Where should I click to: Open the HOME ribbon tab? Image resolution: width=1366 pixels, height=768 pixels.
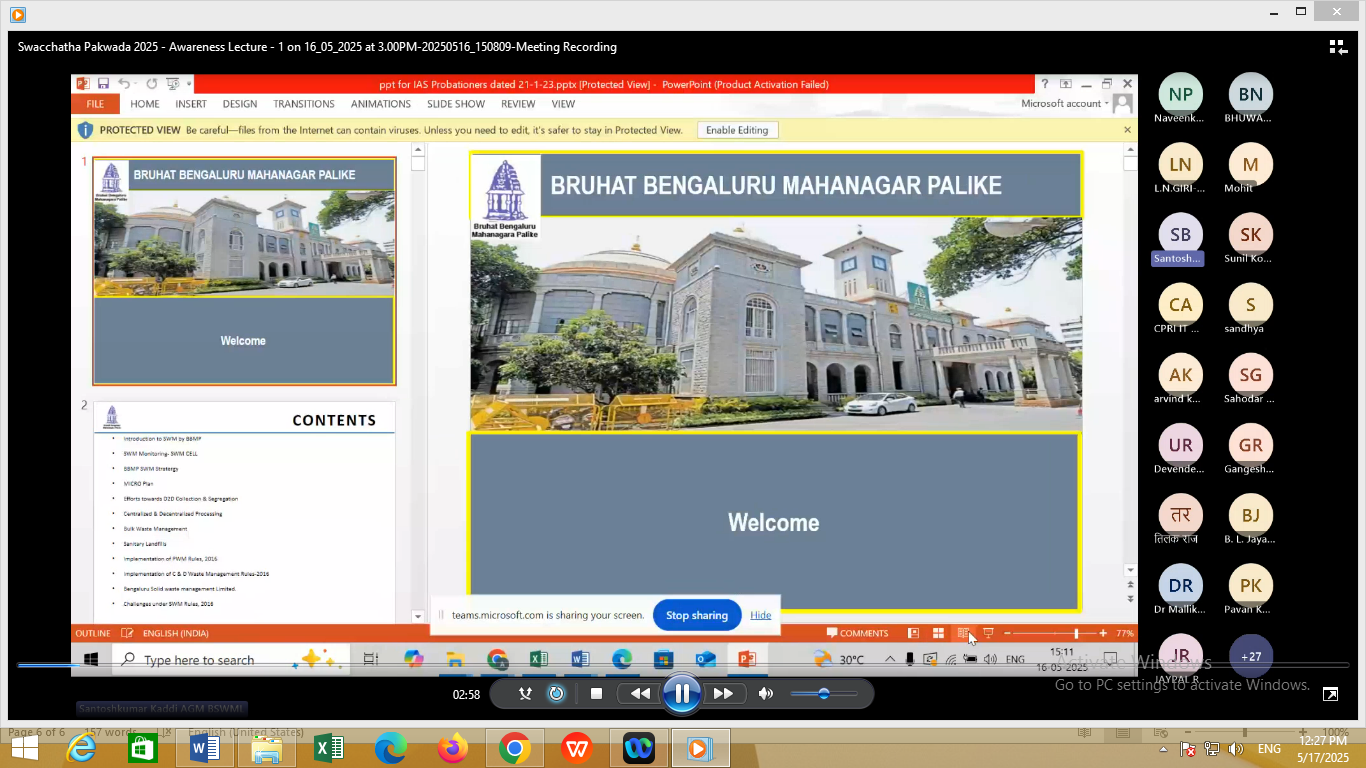(x=145, y=104)
